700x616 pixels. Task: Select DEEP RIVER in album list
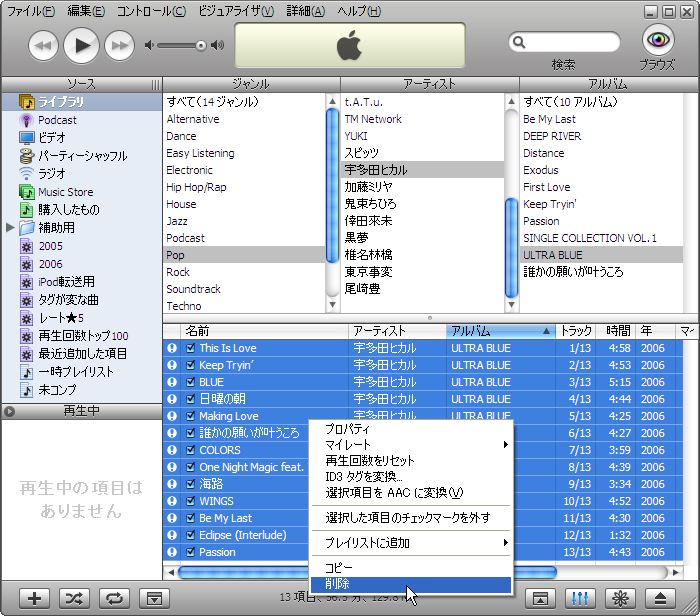(601, 136)
